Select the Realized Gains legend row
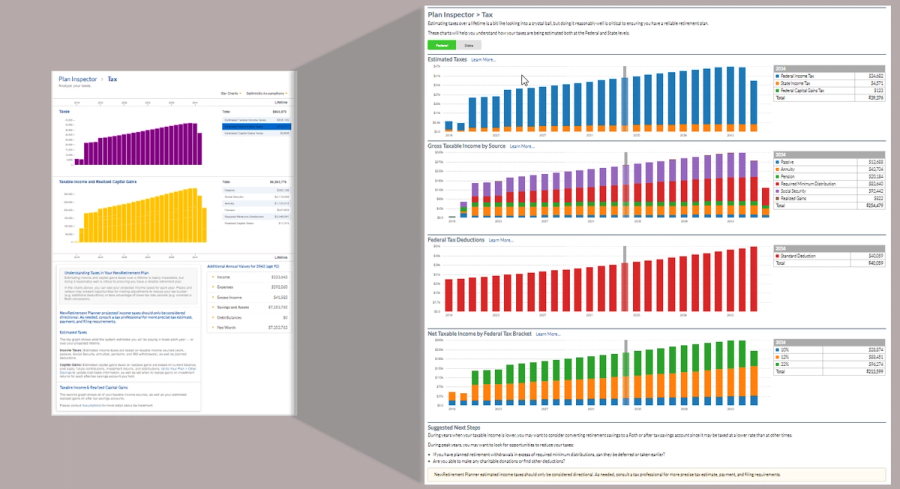The height and width of the screenshot is (489, 900). point(829,198)
